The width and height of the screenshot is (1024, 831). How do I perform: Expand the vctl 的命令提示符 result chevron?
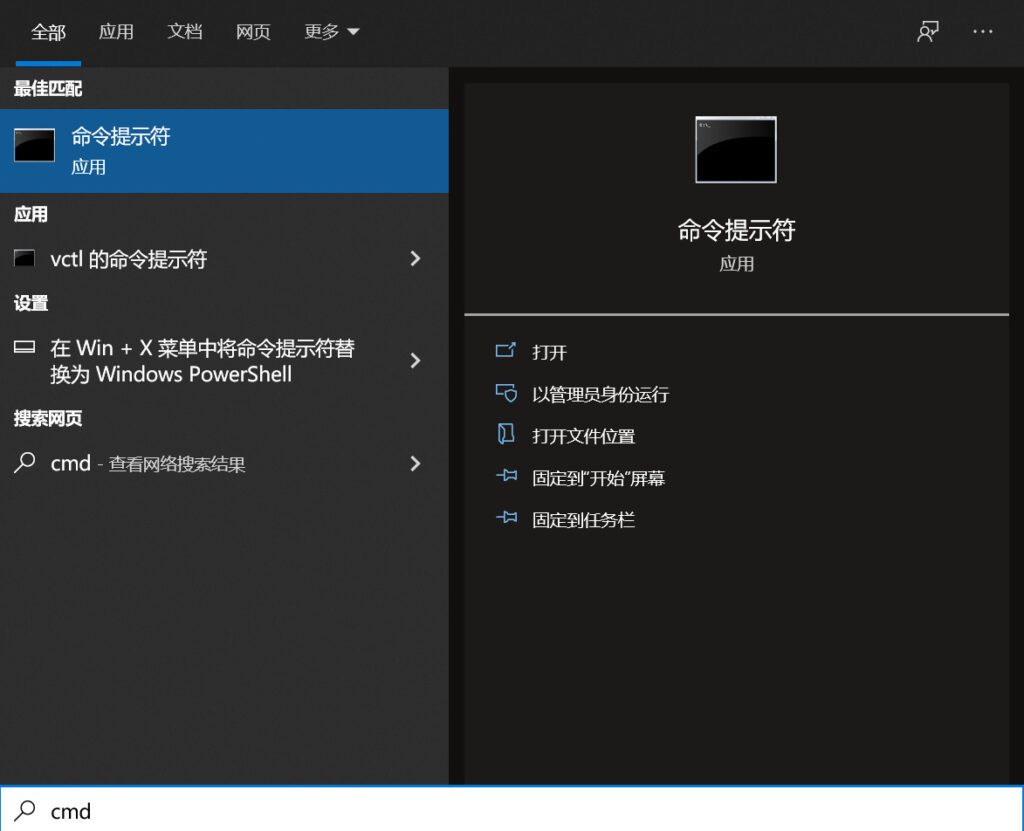pos(415,259)
